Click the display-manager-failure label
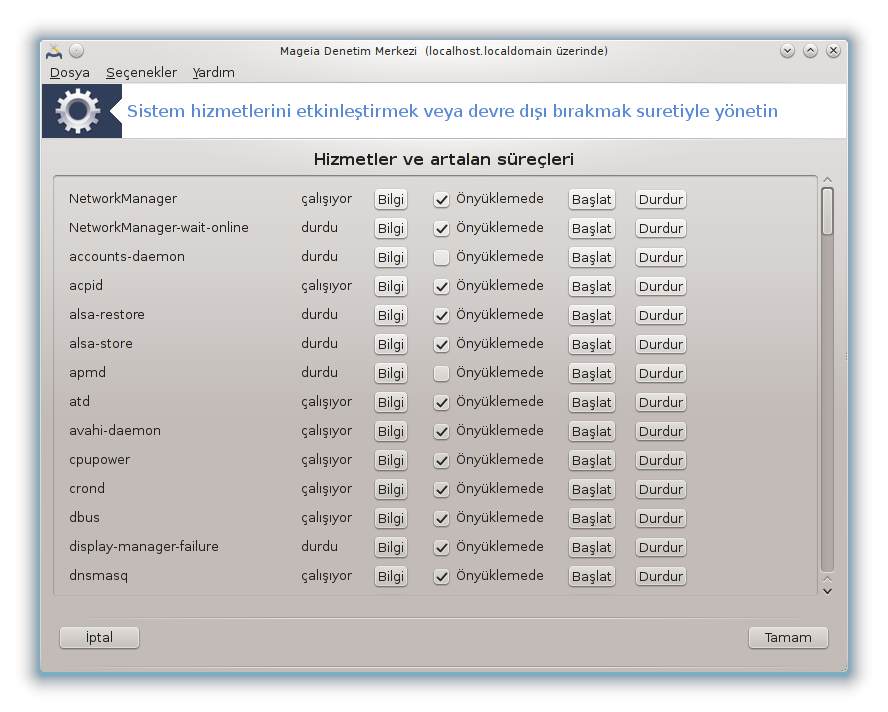The height and width of the screenshot is (712, 888). tap(144, 547)
